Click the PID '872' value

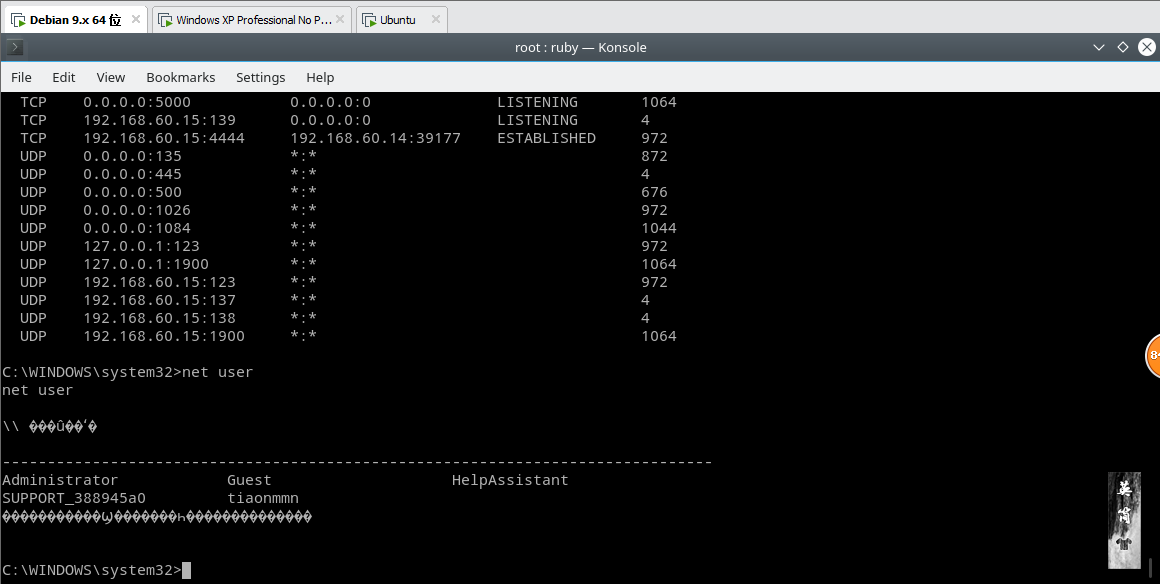click(x=654, y=156)
